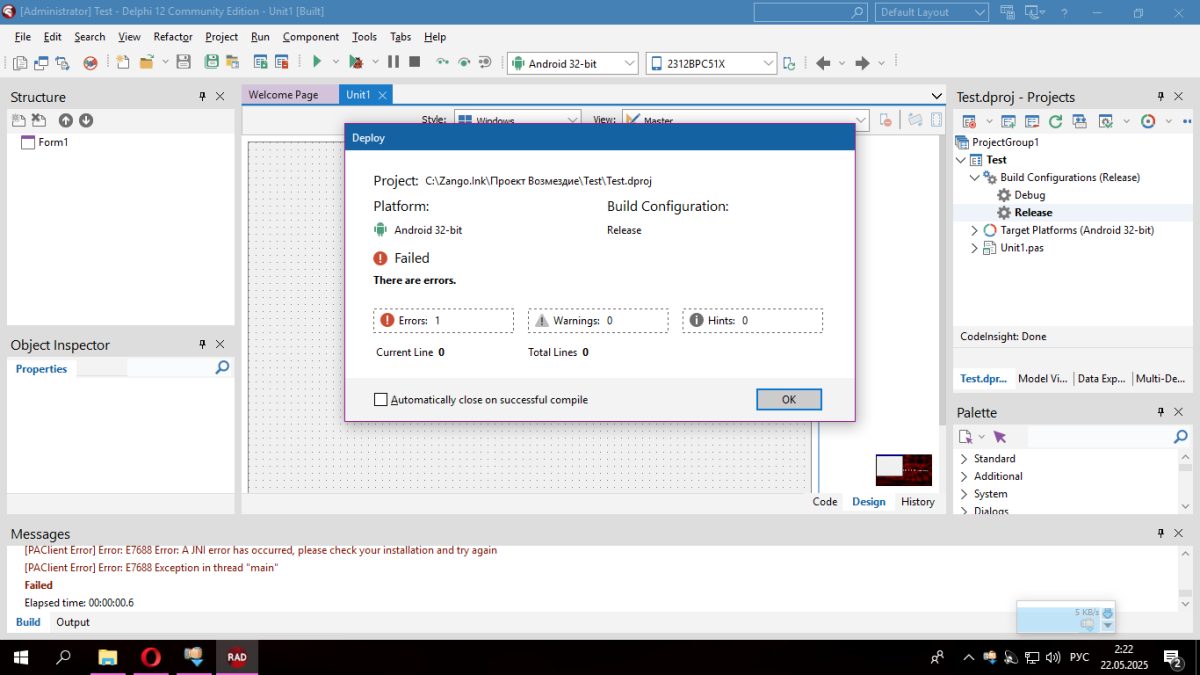The image size is (1200, 675).
Task: Switch to the History tab
Action: (917, 502)
